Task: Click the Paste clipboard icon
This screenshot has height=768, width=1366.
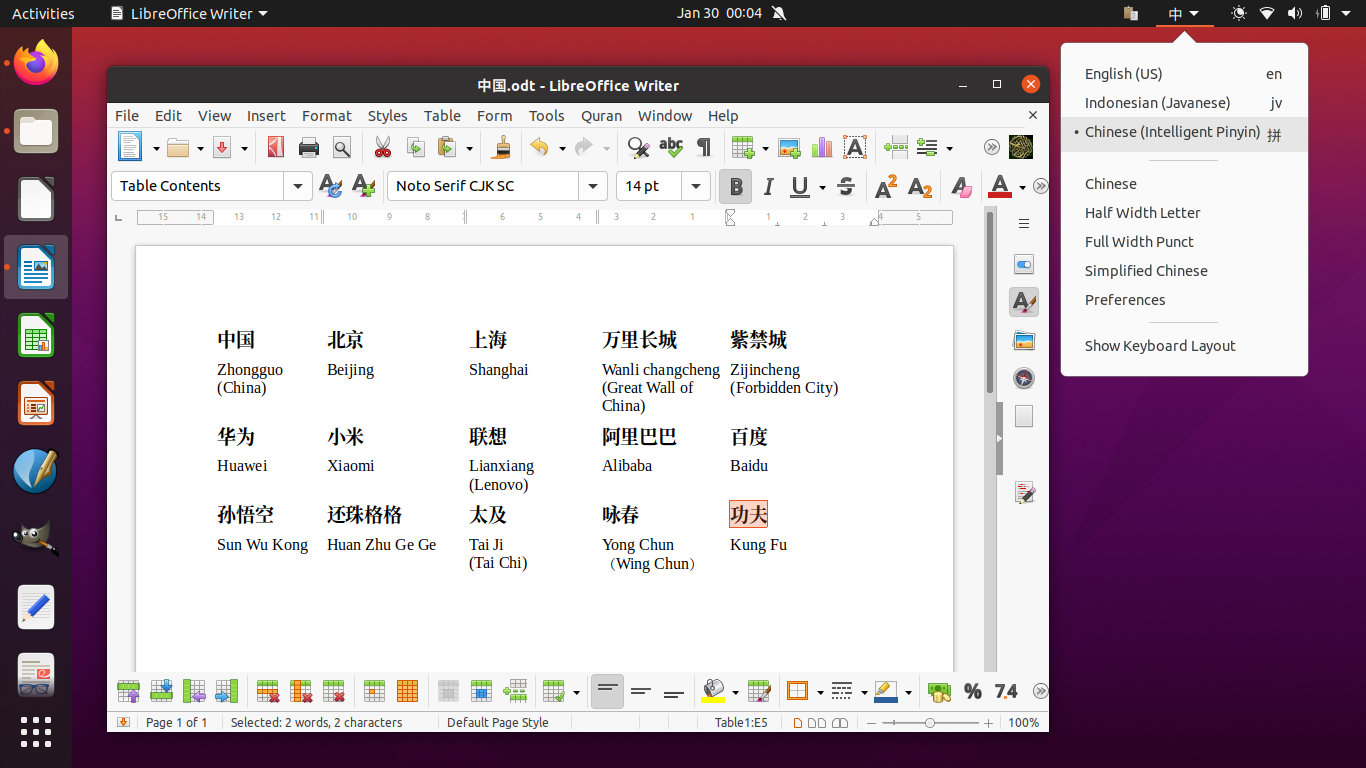Action: 447,148
